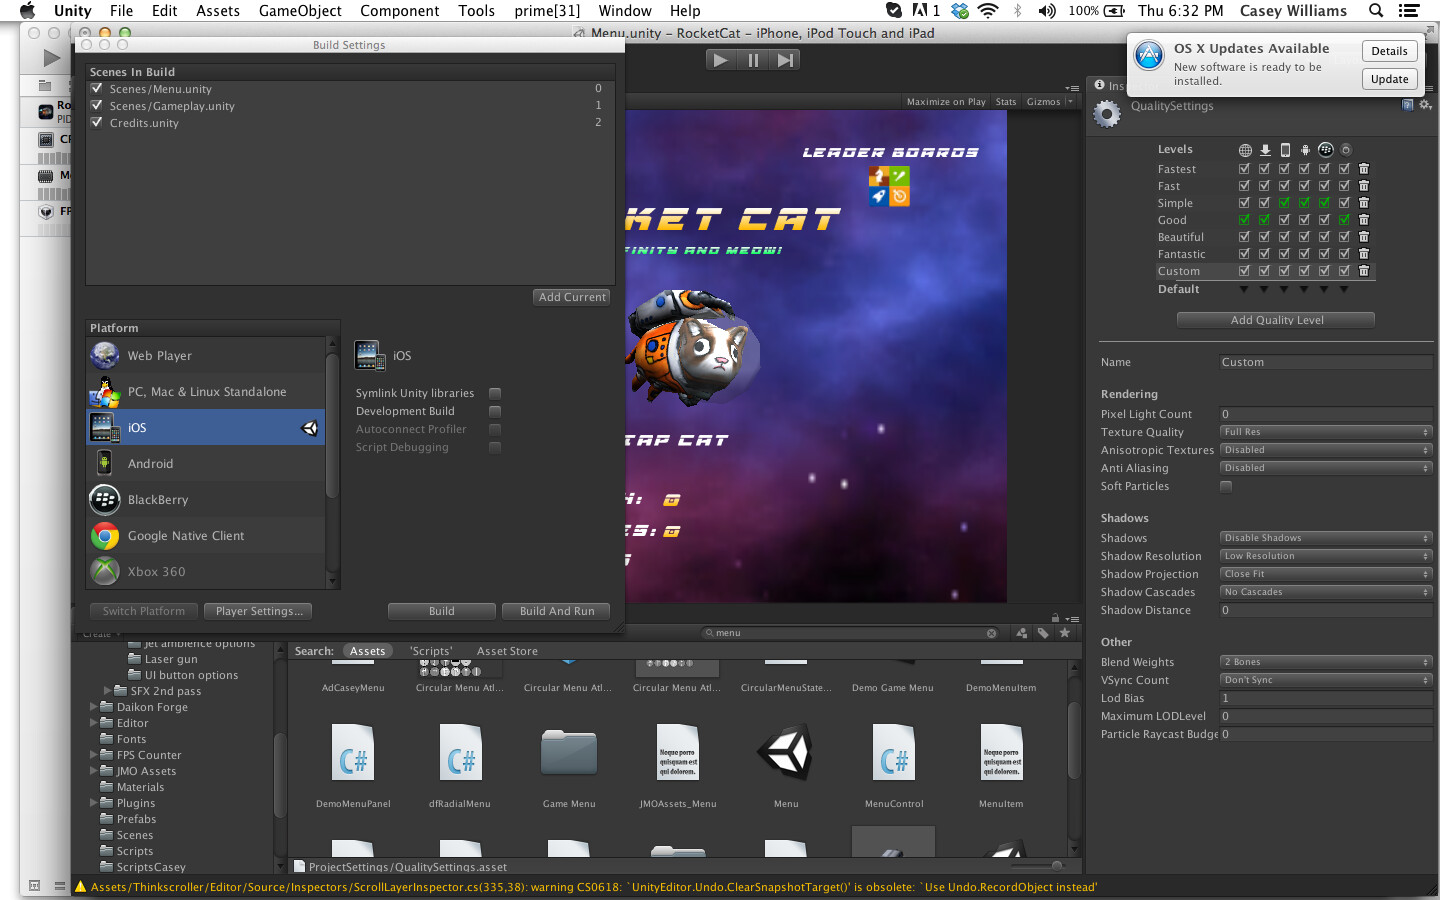Switch search scope to 'Scripts'
The height and width of the screenshot is (900, 1440).
pyautogui.click(x=430, y=651)
